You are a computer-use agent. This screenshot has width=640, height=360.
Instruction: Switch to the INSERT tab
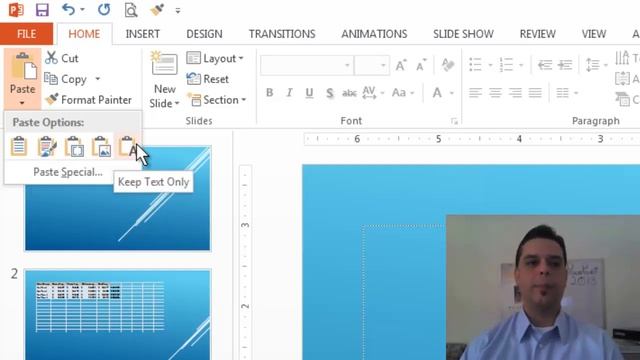click(x=142, y=34)
